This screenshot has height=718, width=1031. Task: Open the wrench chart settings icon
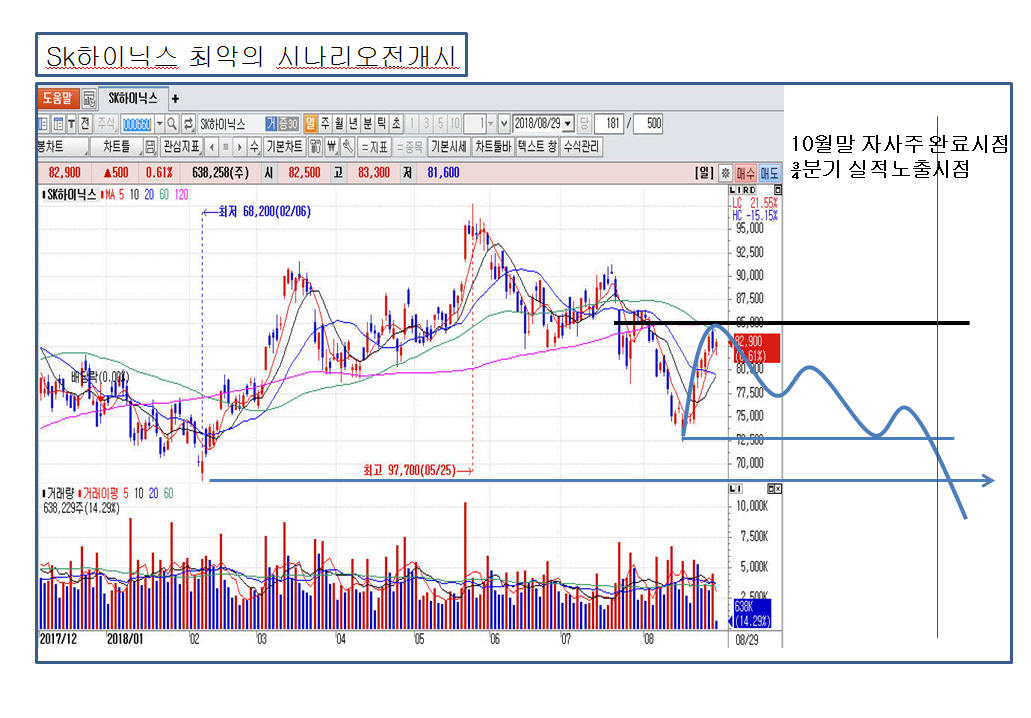click(x=347, y=147)
